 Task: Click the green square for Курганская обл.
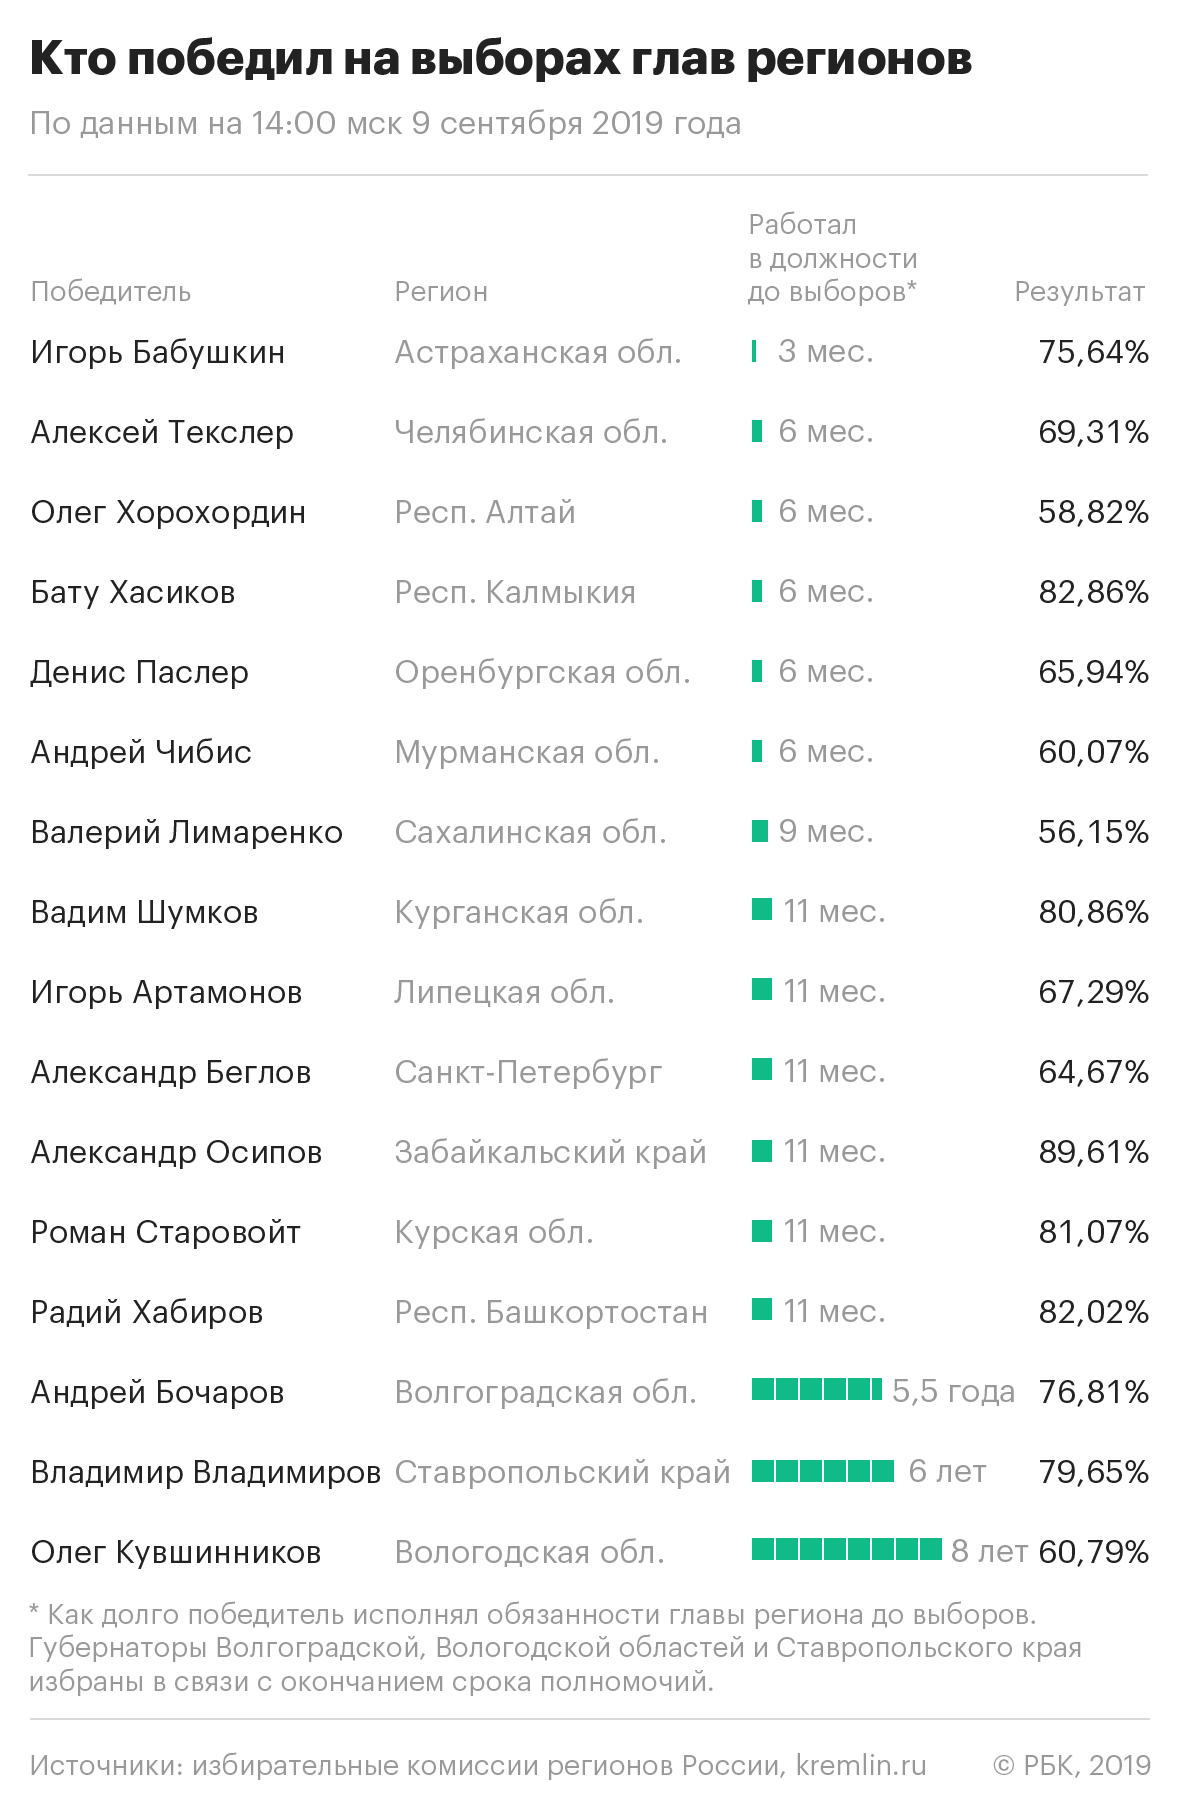point(762,910)
